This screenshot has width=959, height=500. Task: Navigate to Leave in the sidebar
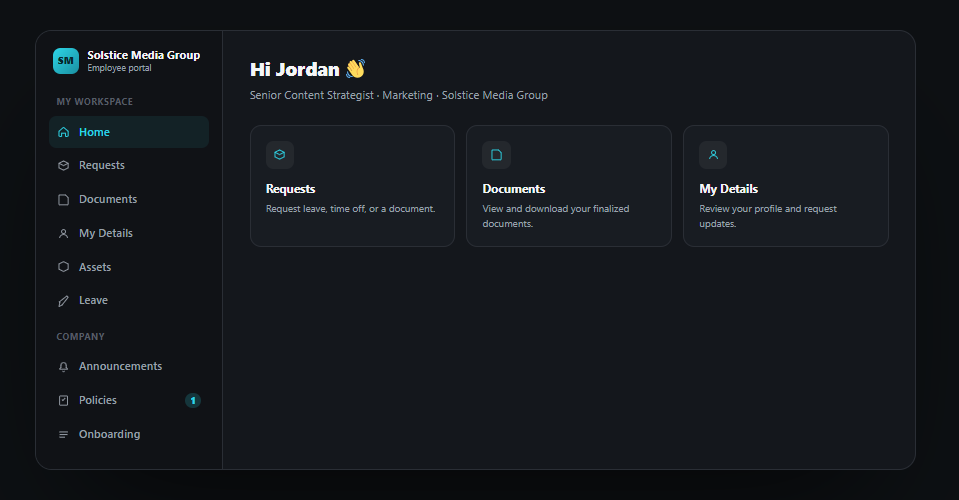pyautogui.click(x=129, y=300)
